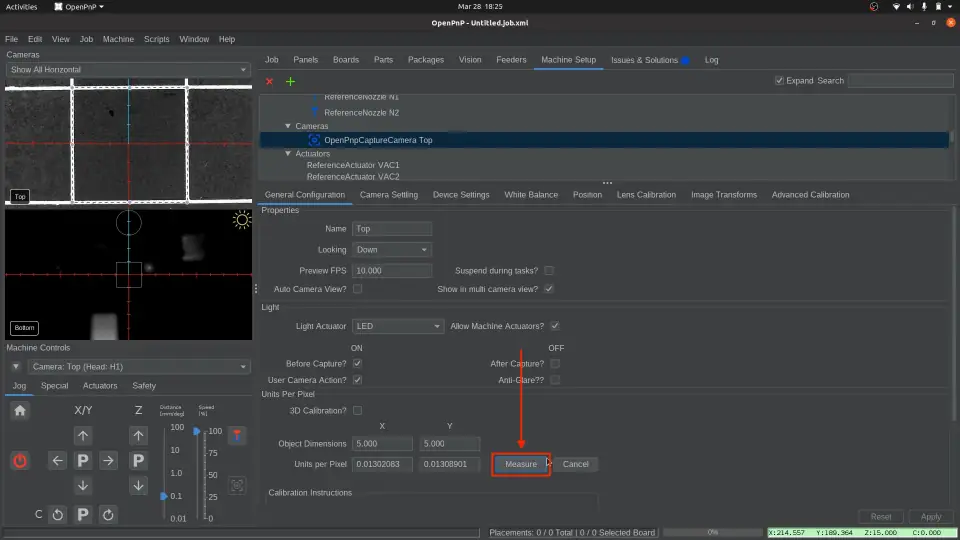
Task: Click the red X delete icon
Action: click(269, 81)
